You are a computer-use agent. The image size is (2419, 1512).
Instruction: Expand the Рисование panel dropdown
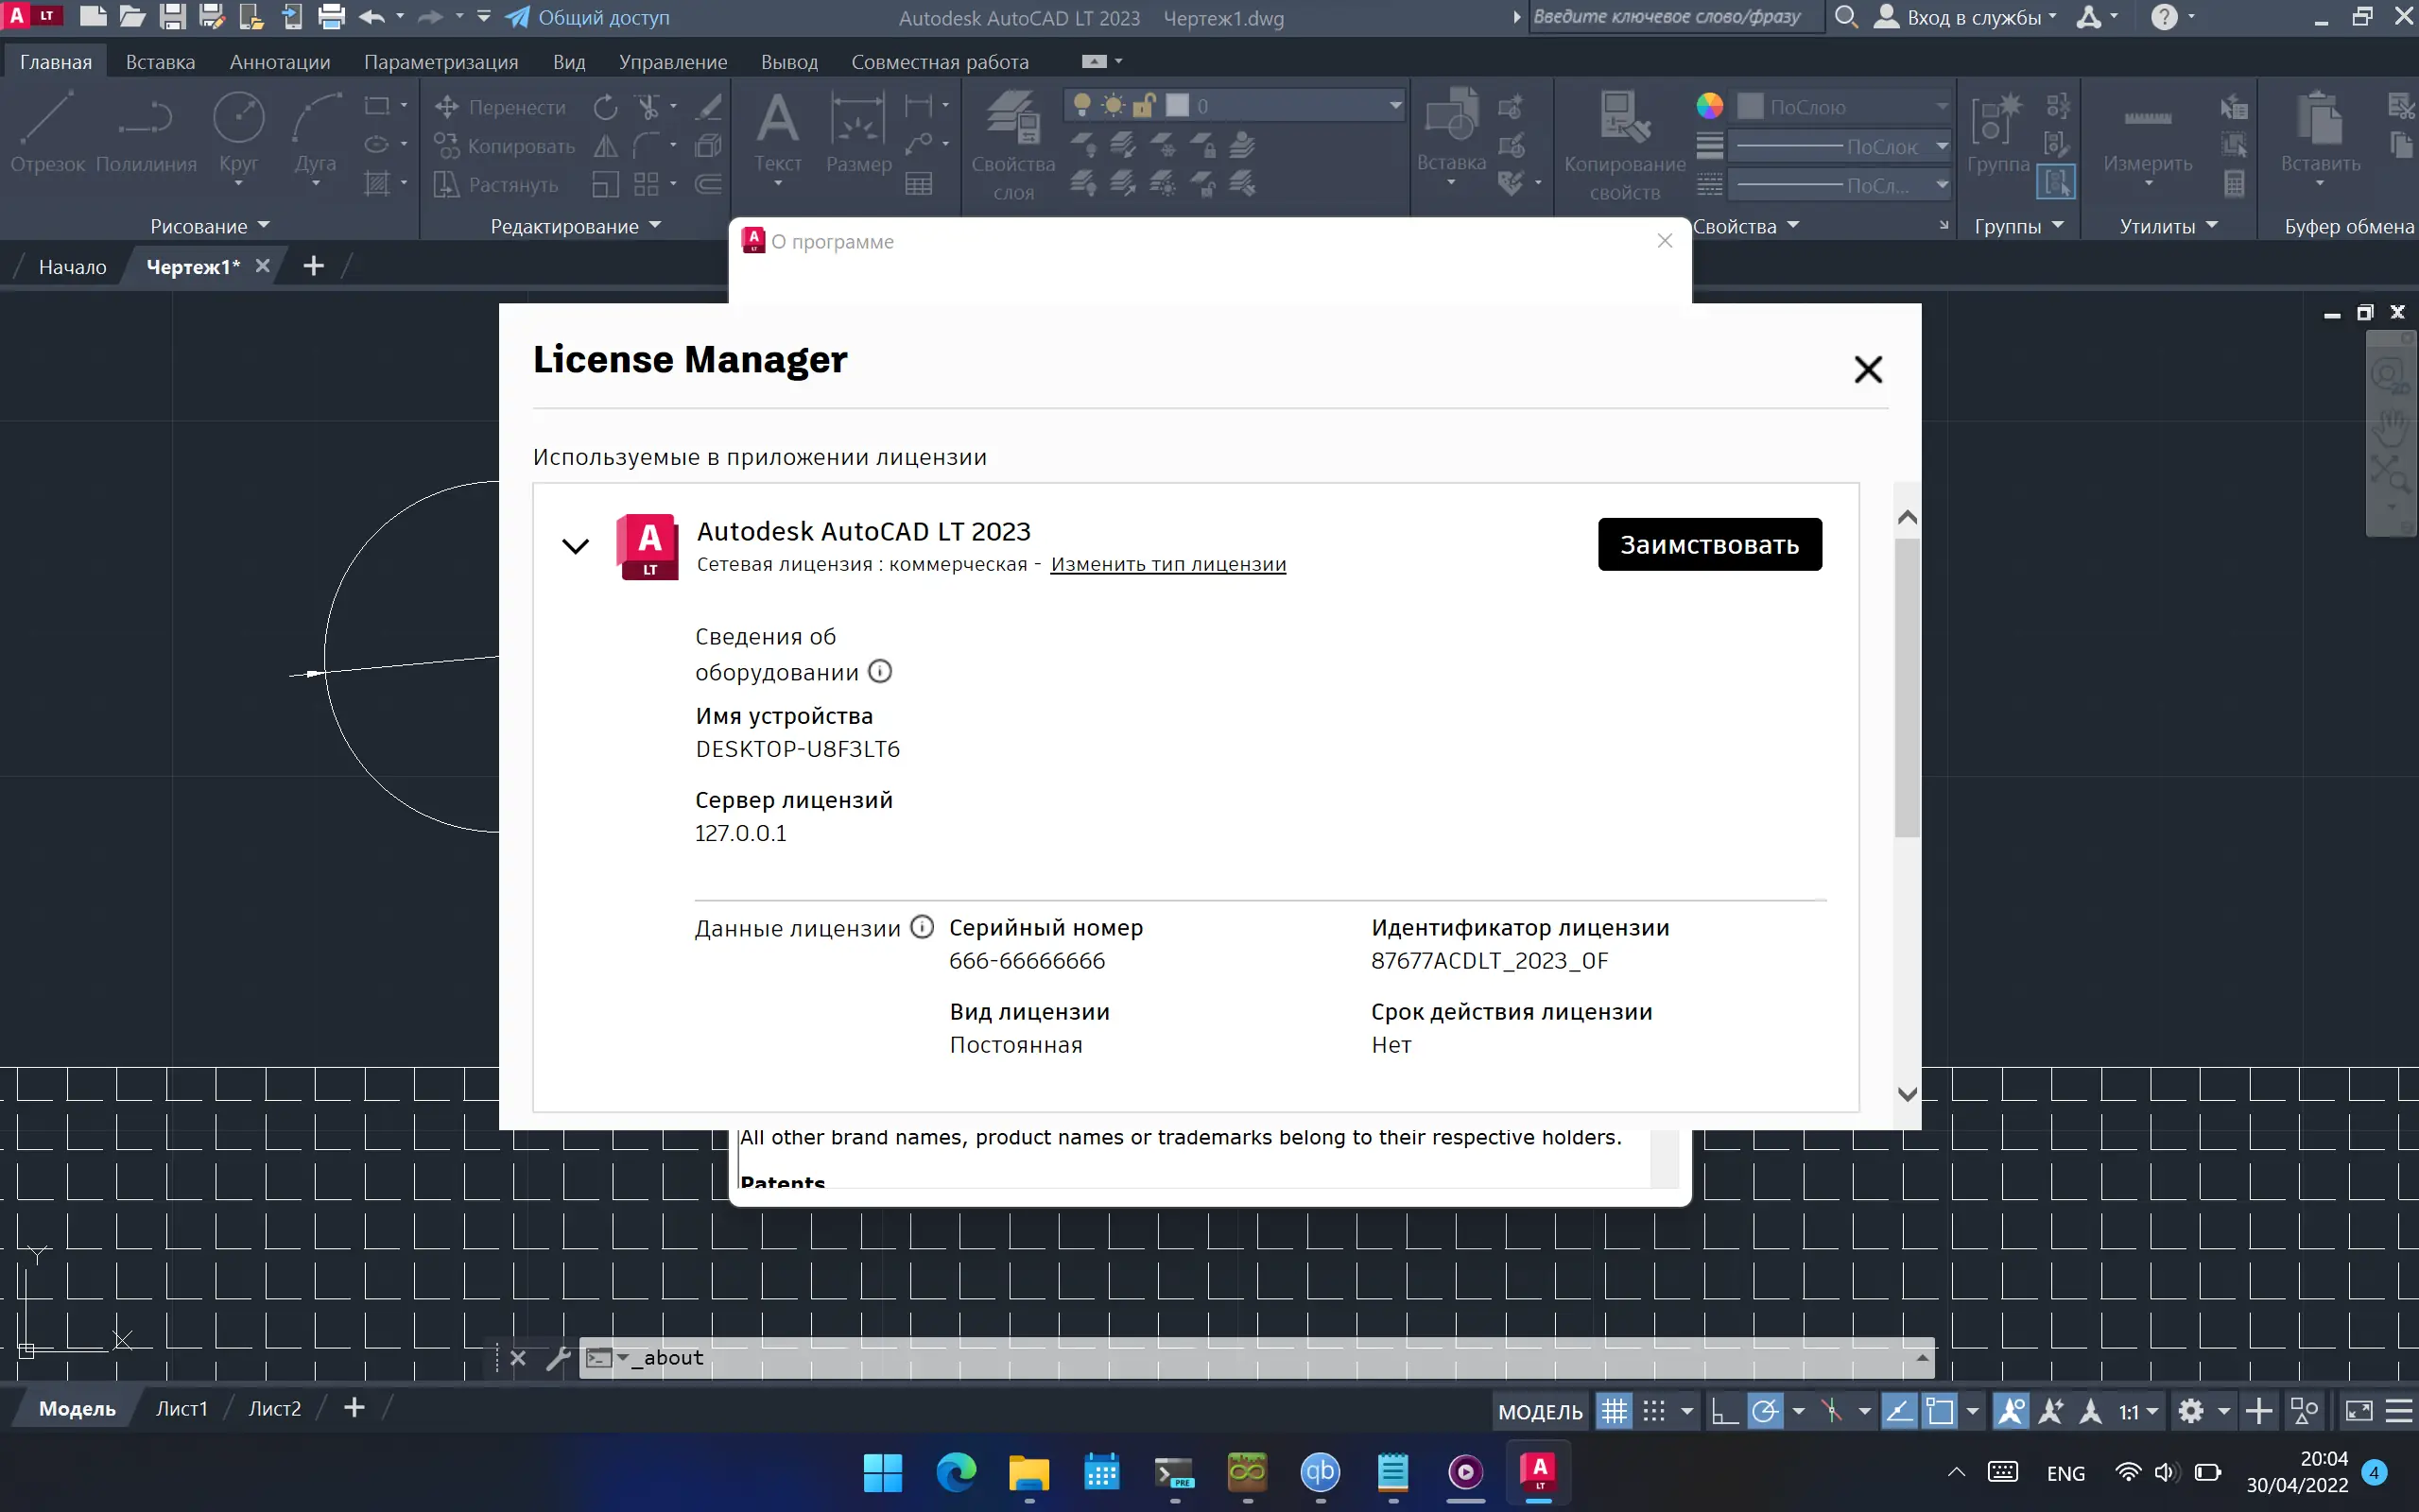(263, 226)
